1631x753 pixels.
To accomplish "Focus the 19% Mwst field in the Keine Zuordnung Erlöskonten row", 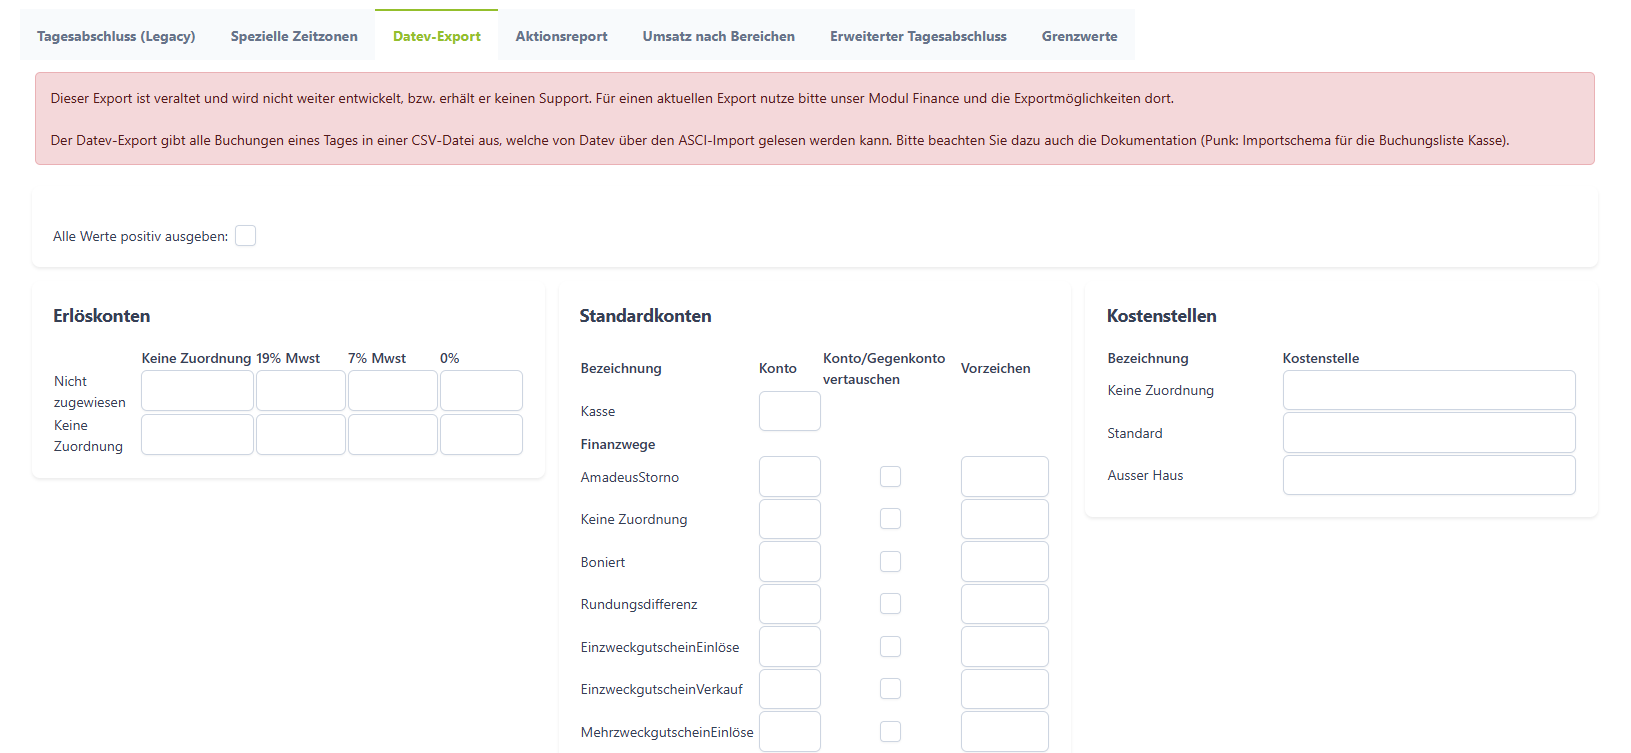I will 301,435.
